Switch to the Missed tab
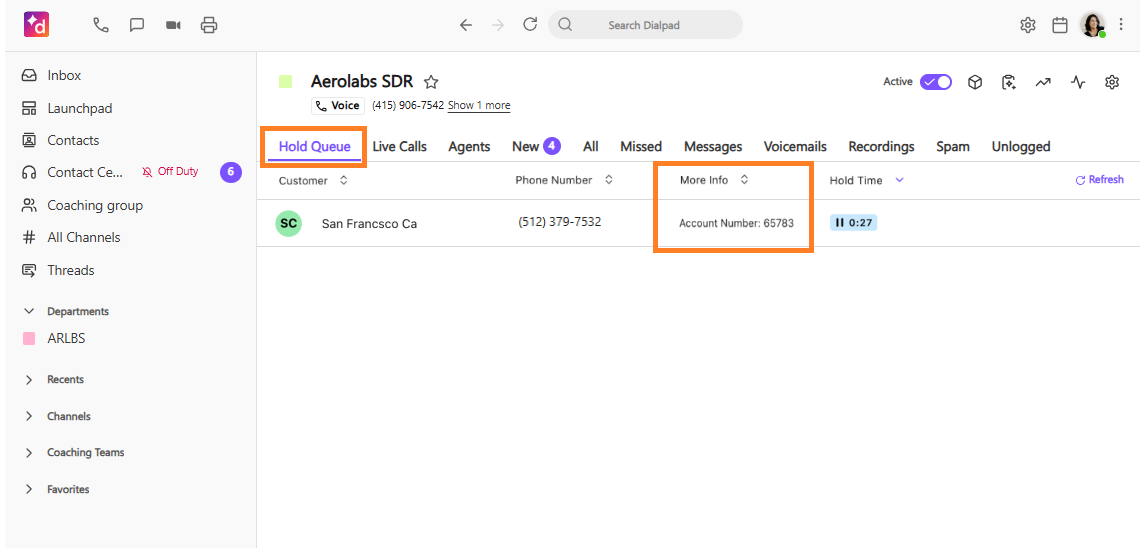The height and width of the screenshot is (548, 1143). pyautogui.click(x=641, y=146)
